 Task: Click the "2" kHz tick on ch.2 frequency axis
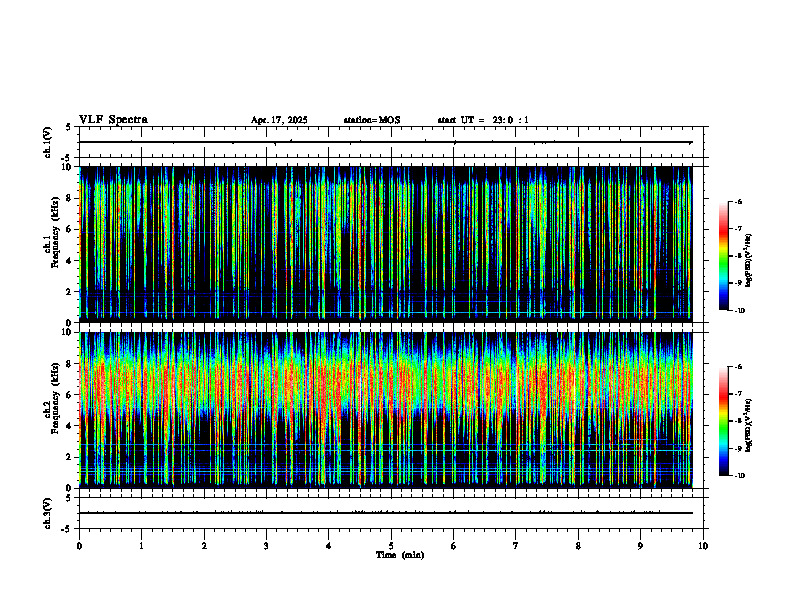point(68,457)
